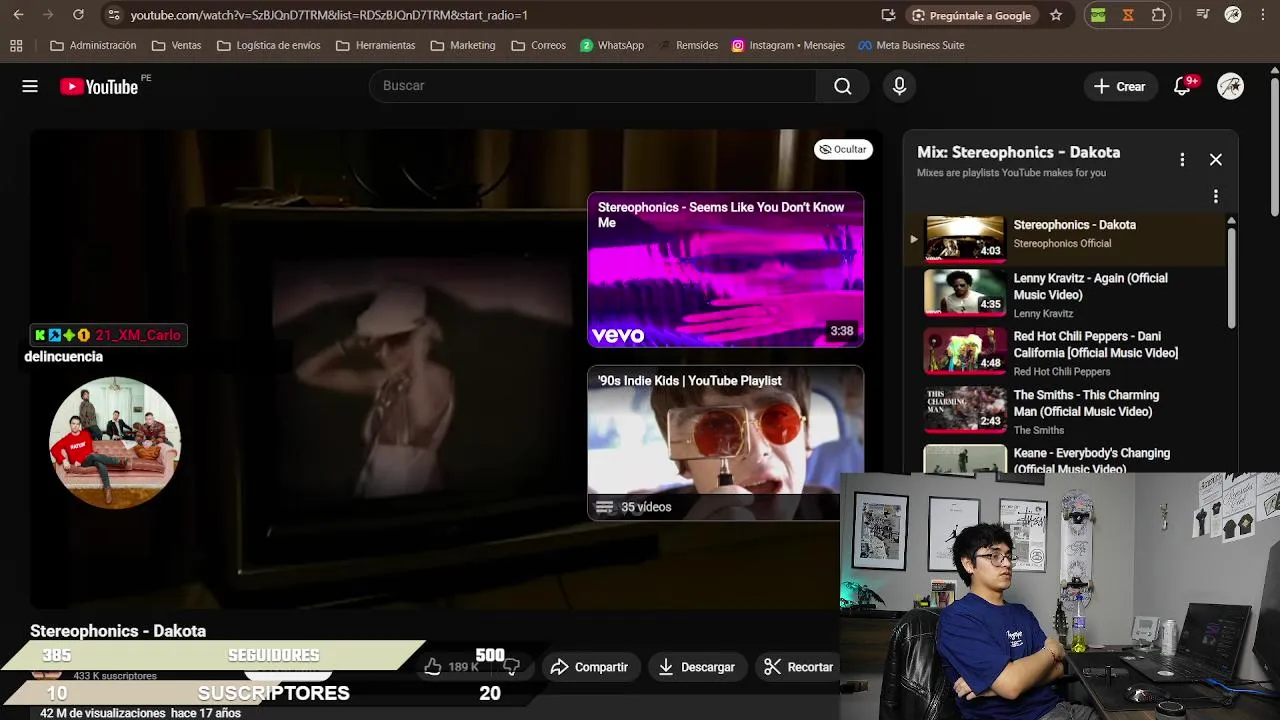
Task: Open Seems Like You Don't Know Me card
Action: (725, 269)
